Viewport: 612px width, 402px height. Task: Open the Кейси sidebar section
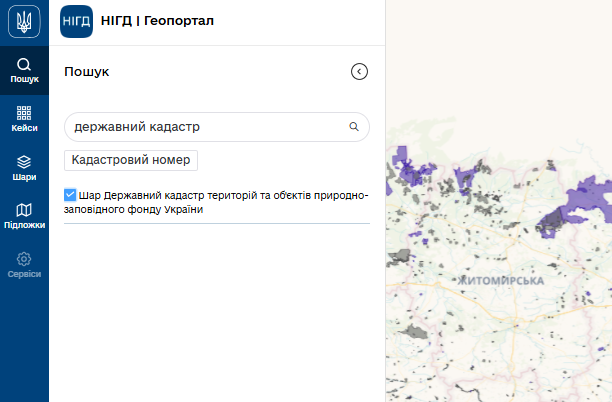click(x=24, y=119)
